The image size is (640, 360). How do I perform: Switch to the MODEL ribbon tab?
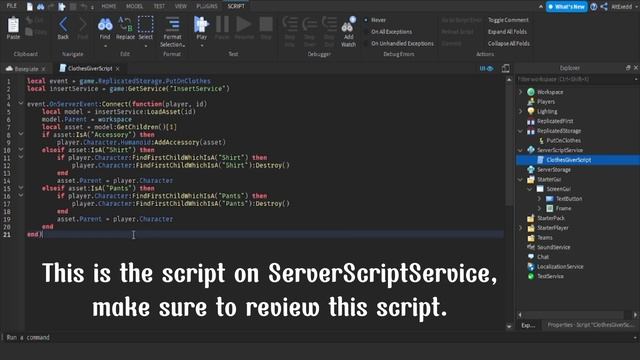pyautogui.click(x=134, y=6)
